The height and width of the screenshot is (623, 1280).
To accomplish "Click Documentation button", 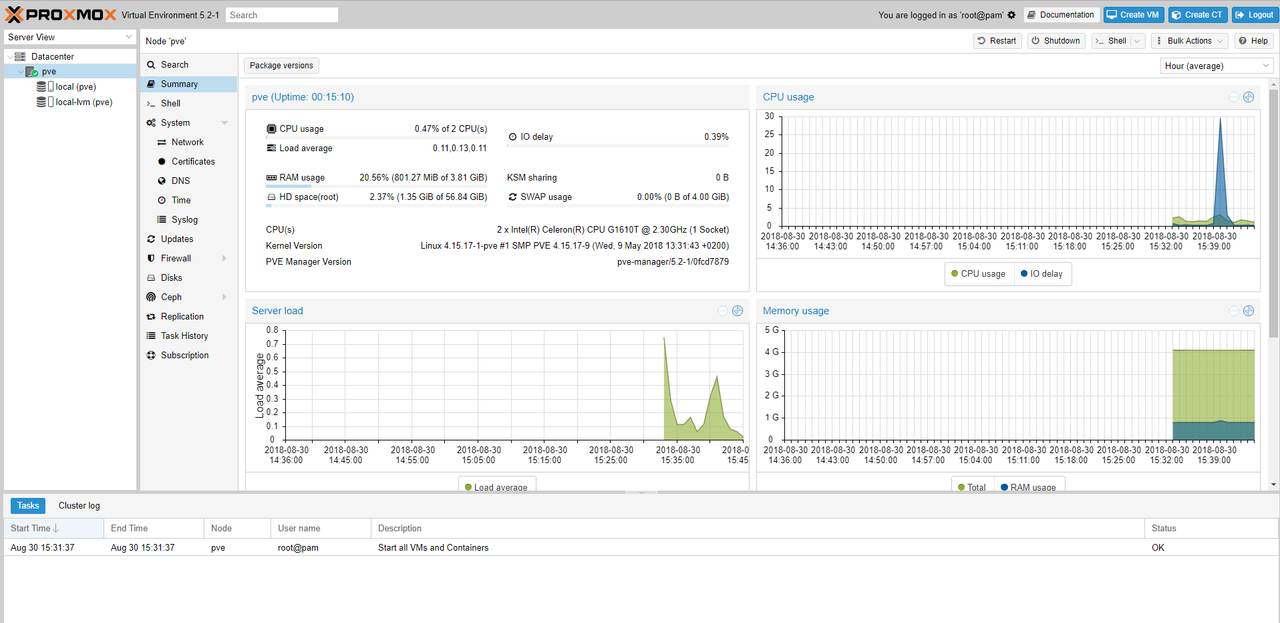I will point(1061,15).
